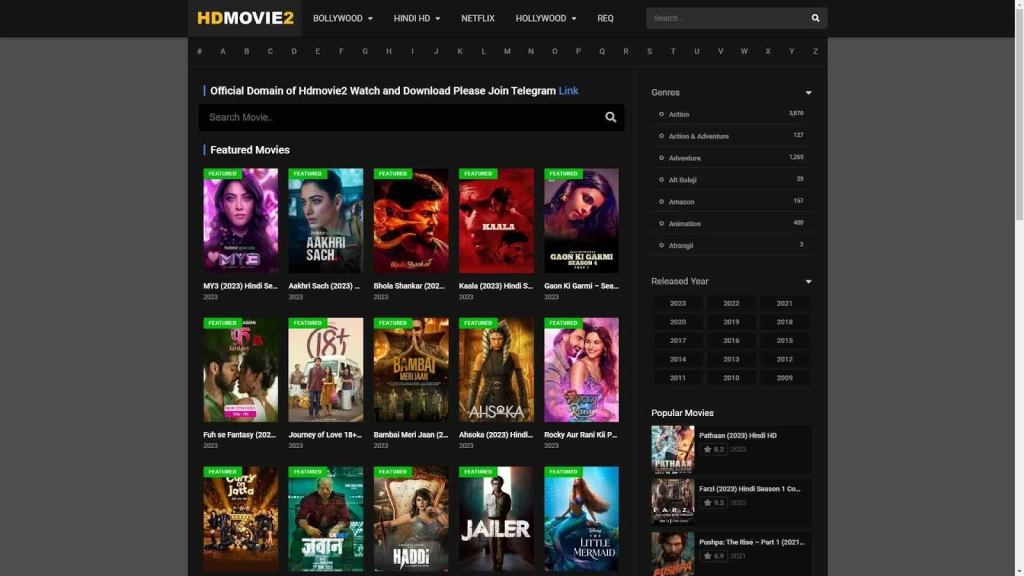Select the REQ menu item
Viewport: 1024px width, 576px height.
click(605, 18)
